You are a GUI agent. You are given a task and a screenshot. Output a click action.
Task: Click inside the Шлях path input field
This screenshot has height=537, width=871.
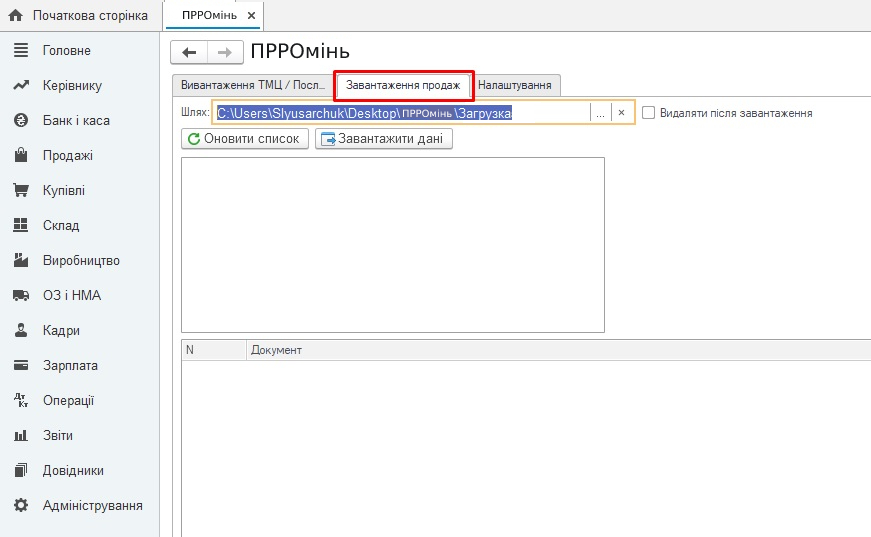click(400, 113)
